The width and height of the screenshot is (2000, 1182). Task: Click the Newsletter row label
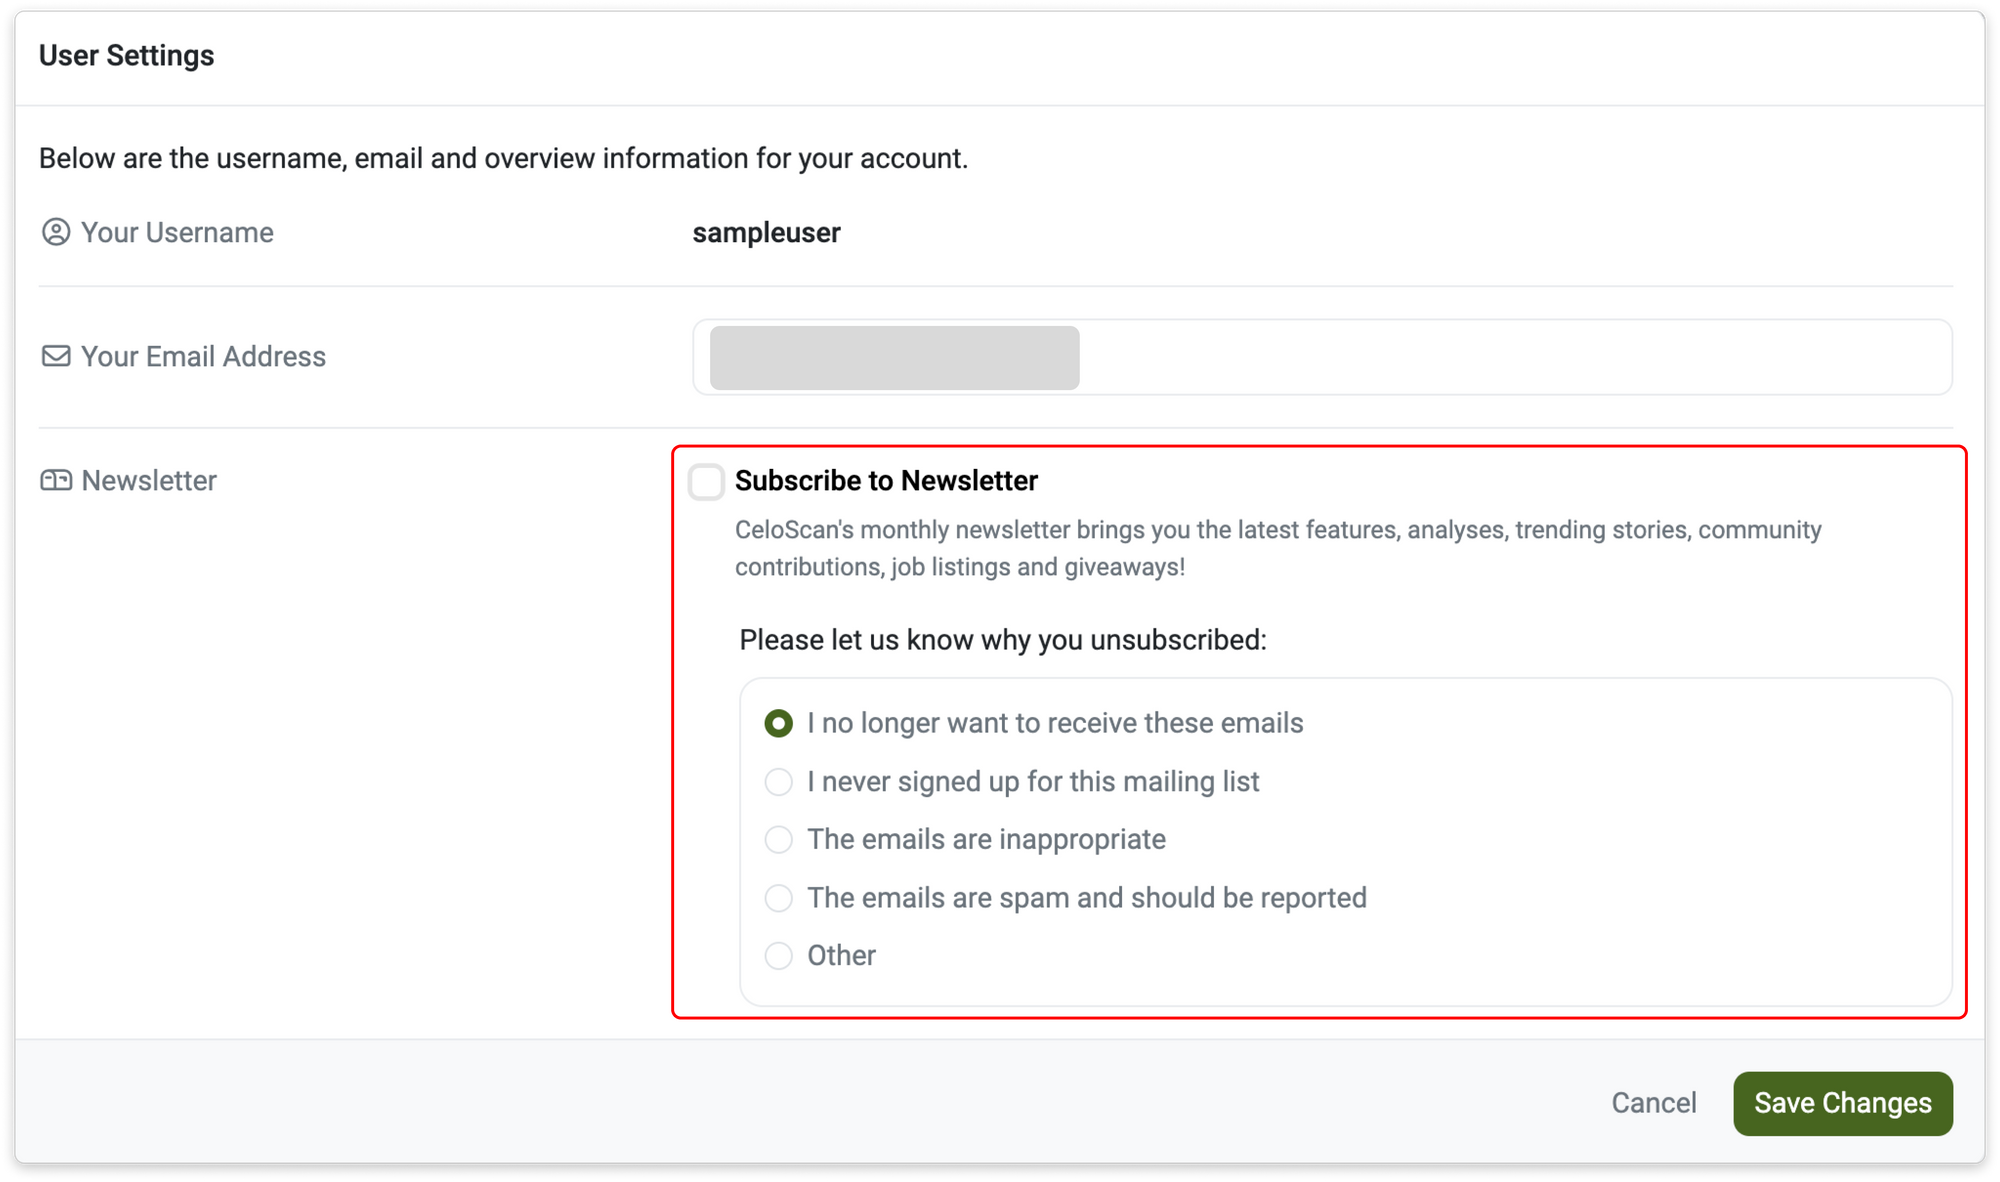[149, 481]
